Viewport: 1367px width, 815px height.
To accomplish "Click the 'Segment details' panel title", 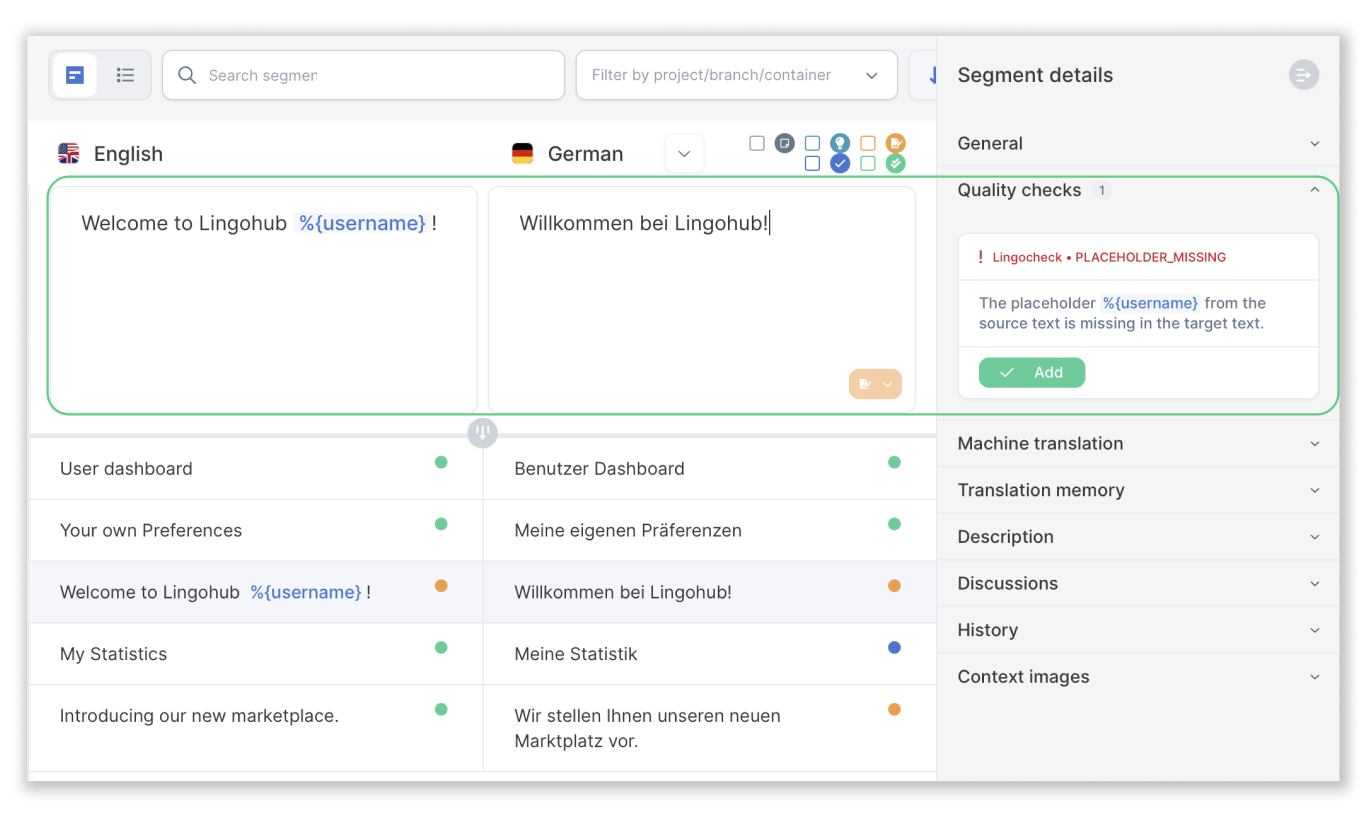I will click(x=1035, y=75).
